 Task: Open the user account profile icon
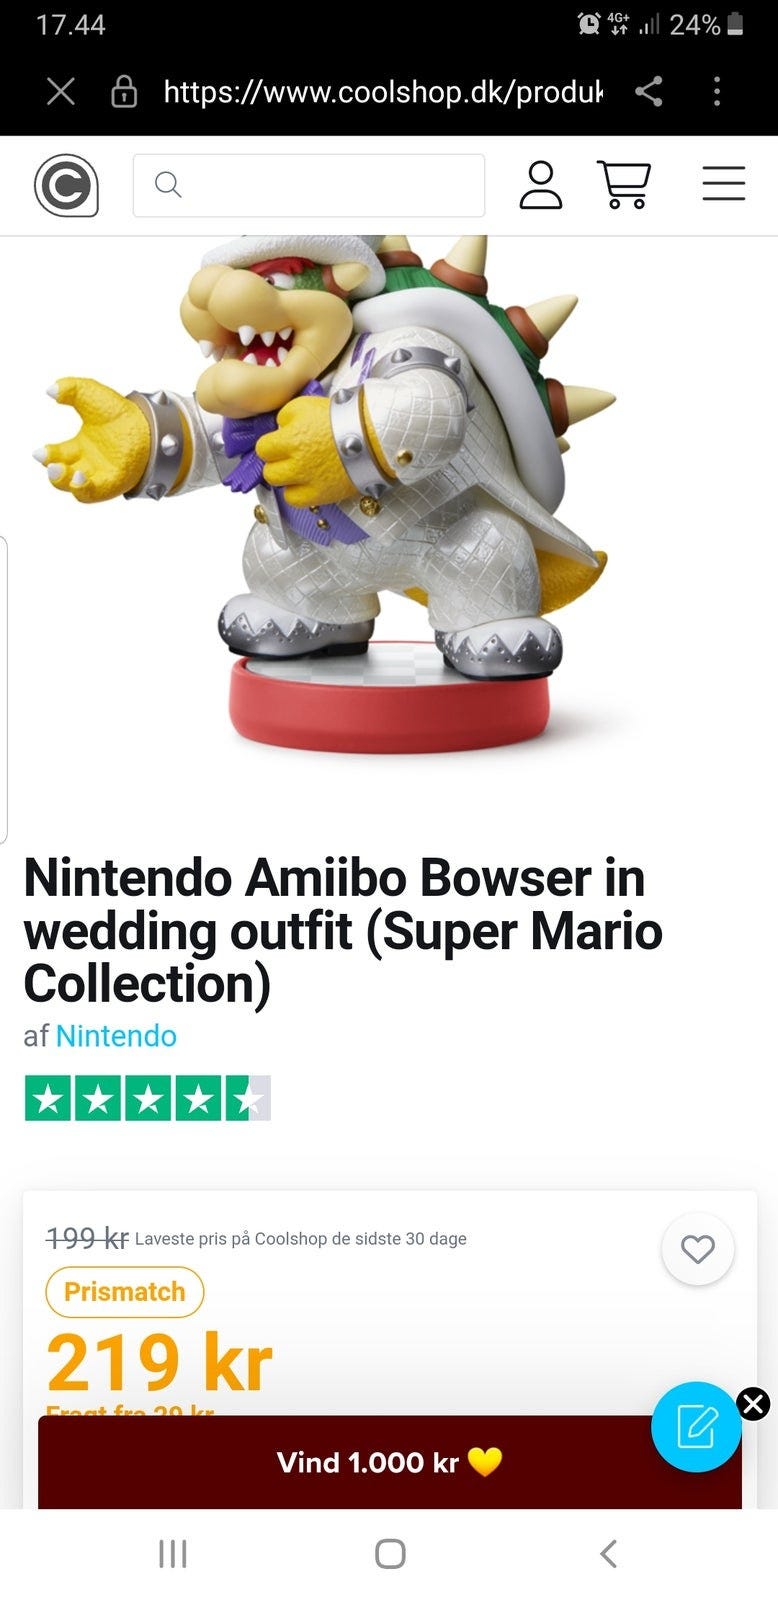coord(541,185)
